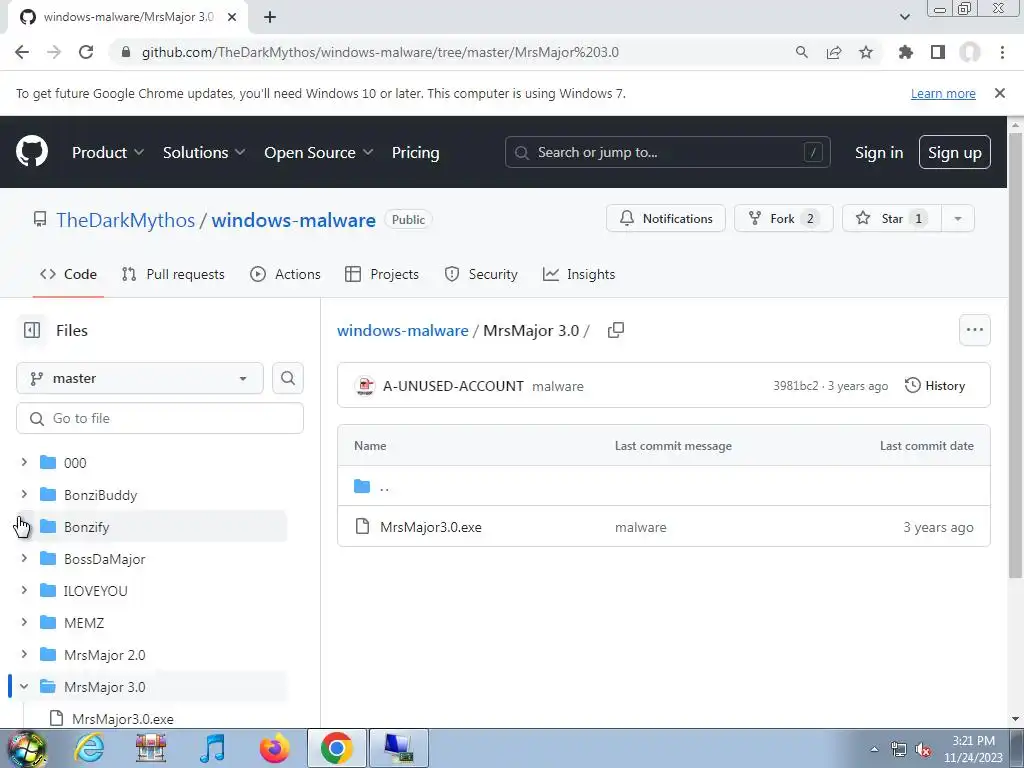This screenshot has height=768, width=1024.
Task: Collapse the MrsMajor 3.0 folder
Action: click(x=24, y=686)
